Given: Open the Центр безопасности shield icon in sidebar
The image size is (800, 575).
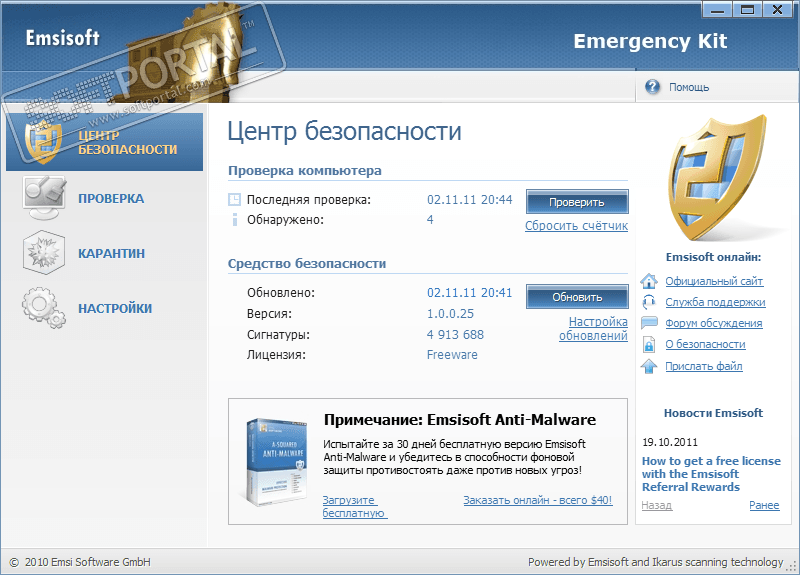Looking at the screenshot, I should pyautogui.click(x=43, y=142).
